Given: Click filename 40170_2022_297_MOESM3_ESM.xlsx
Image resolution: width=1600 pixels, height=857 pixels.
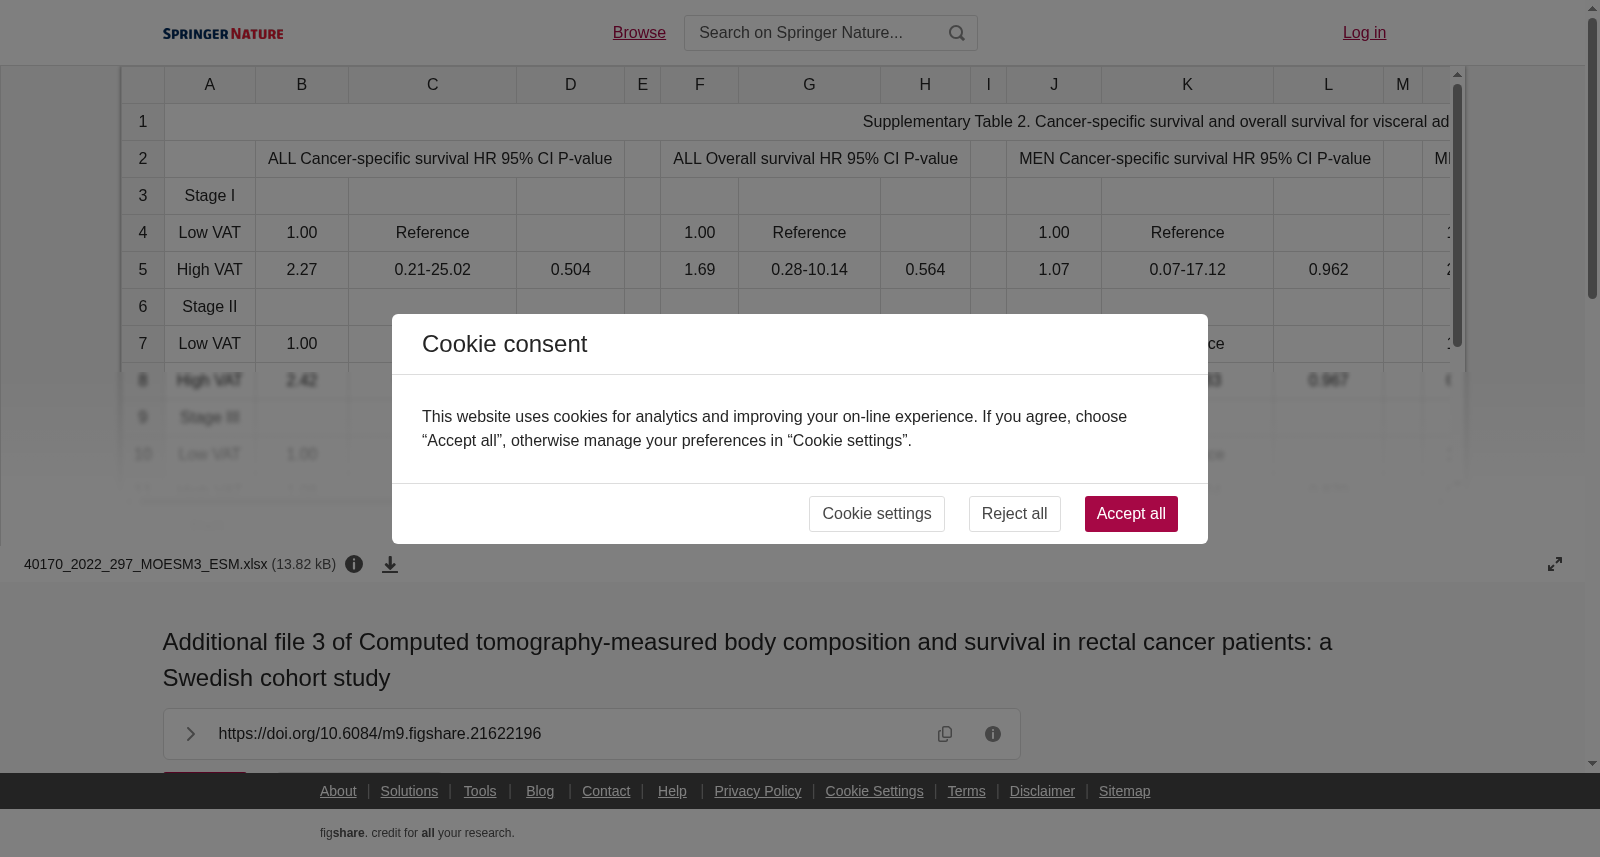Looking at the screenshot, I should tap(146, 564).
